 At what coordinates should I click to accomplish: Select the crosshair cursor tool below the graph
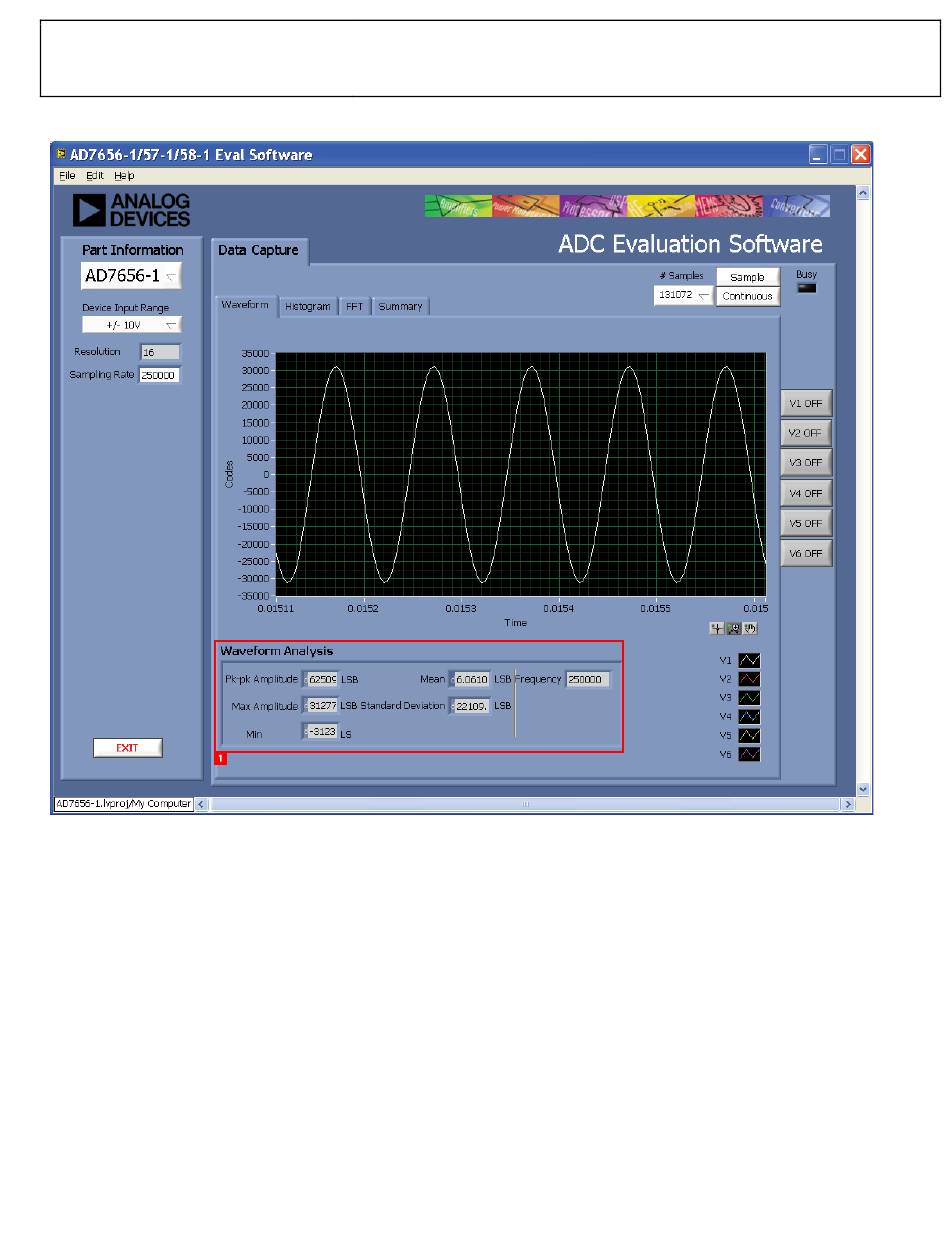pos(716,628)
